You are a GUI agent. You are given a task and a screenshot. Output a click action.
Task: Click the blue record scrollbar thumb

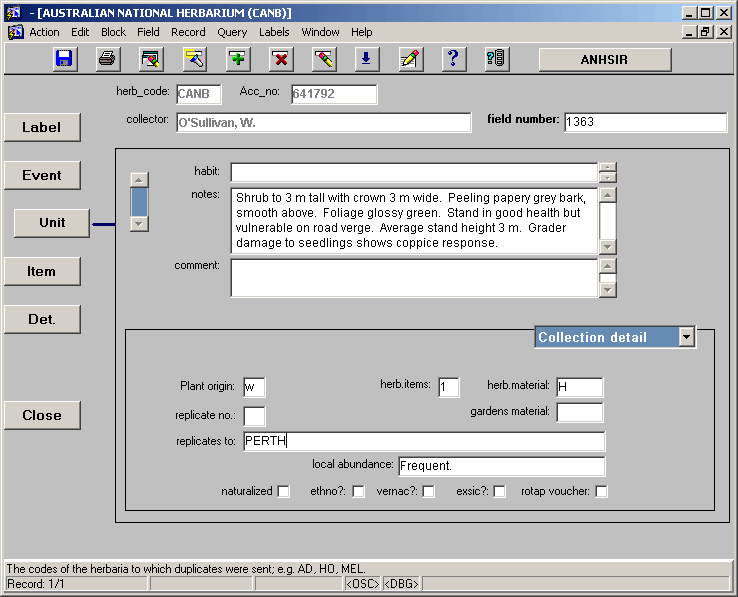140,201
